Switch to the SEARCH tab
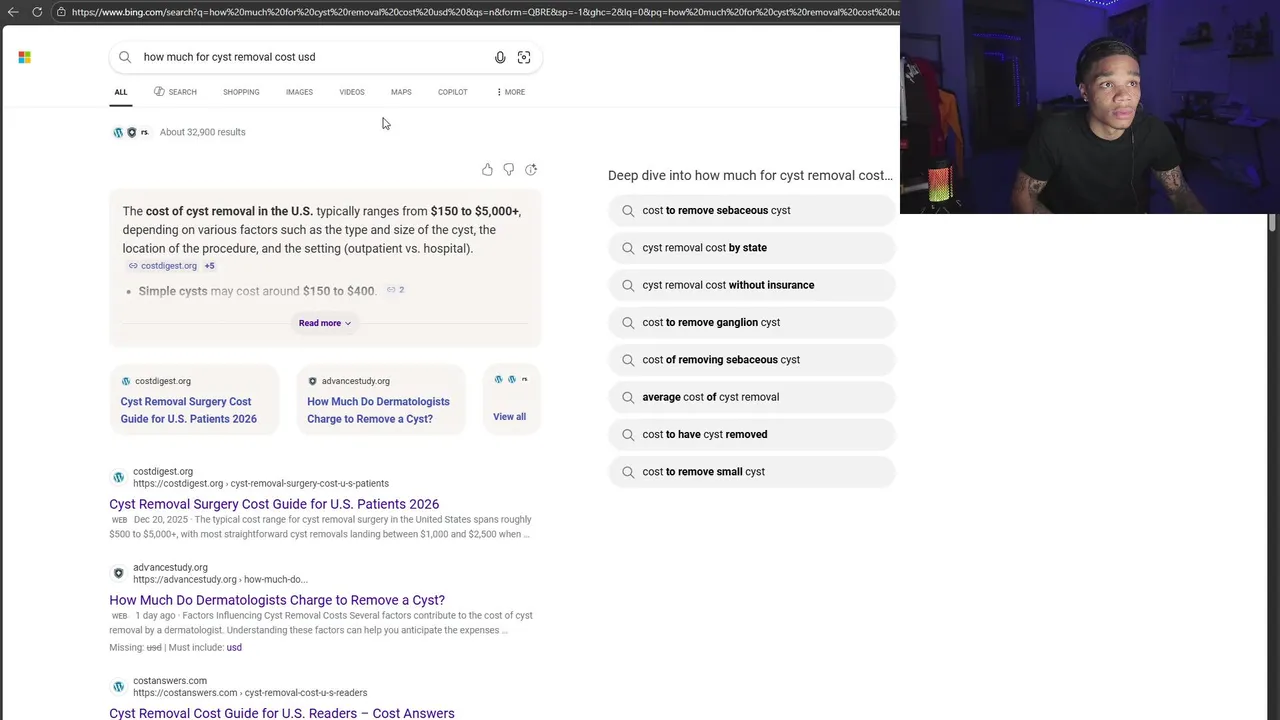 click(x=175, y=92)
